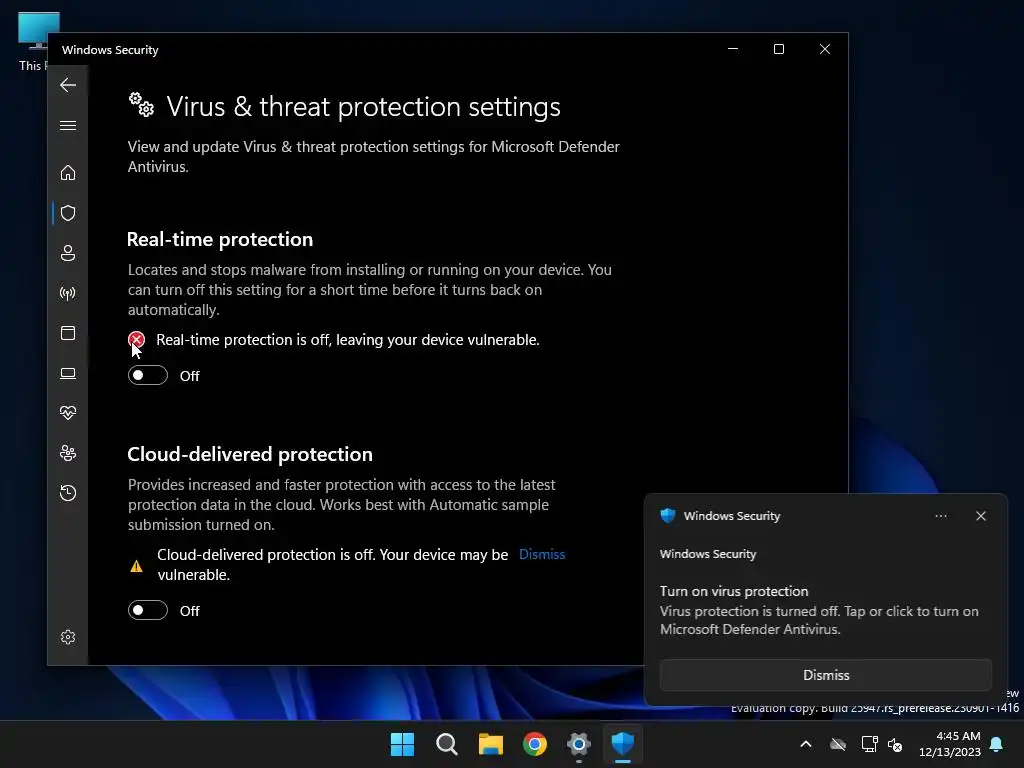Viewport: 1024px width, 768px height.
Task: Open clock showing 4:45 AM
Action: point(950,744)
